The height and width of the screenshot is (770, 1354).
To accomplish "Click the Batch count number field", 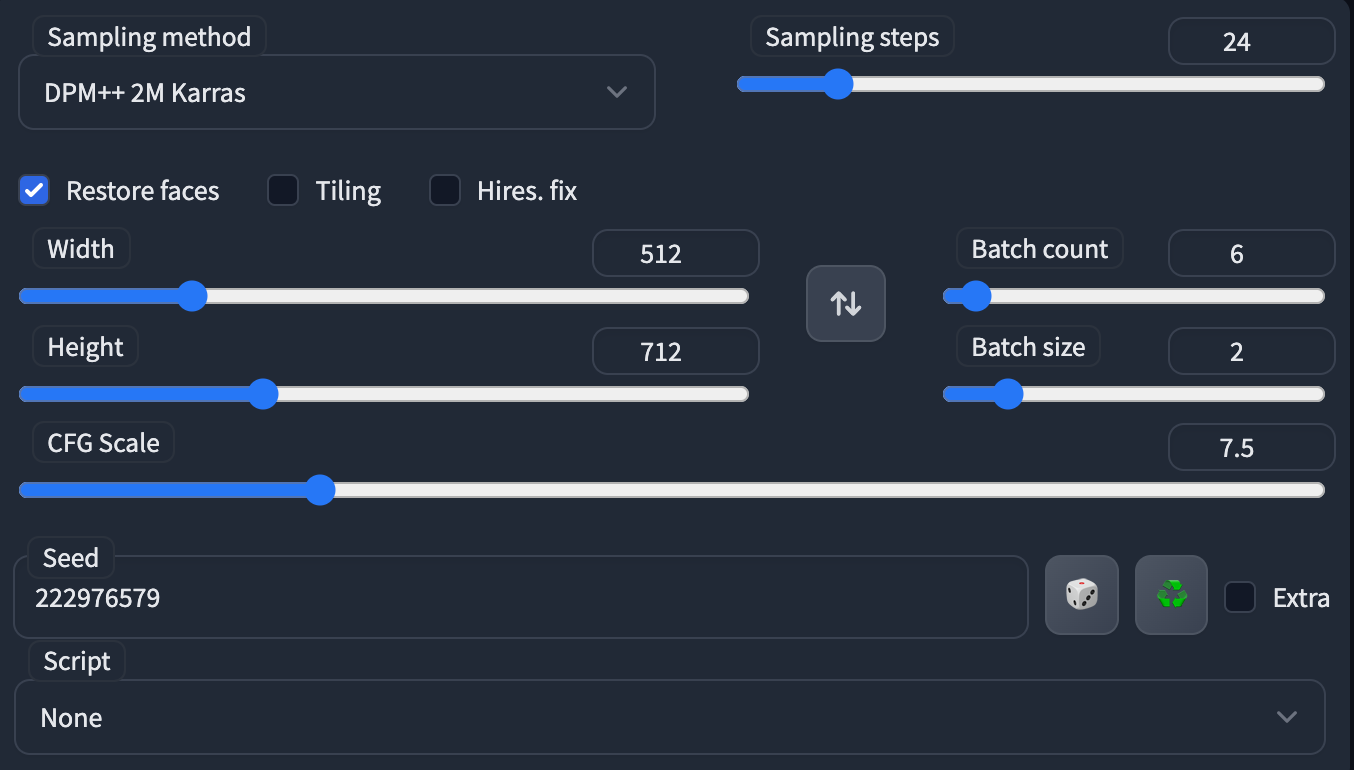I will [1252, 253].
